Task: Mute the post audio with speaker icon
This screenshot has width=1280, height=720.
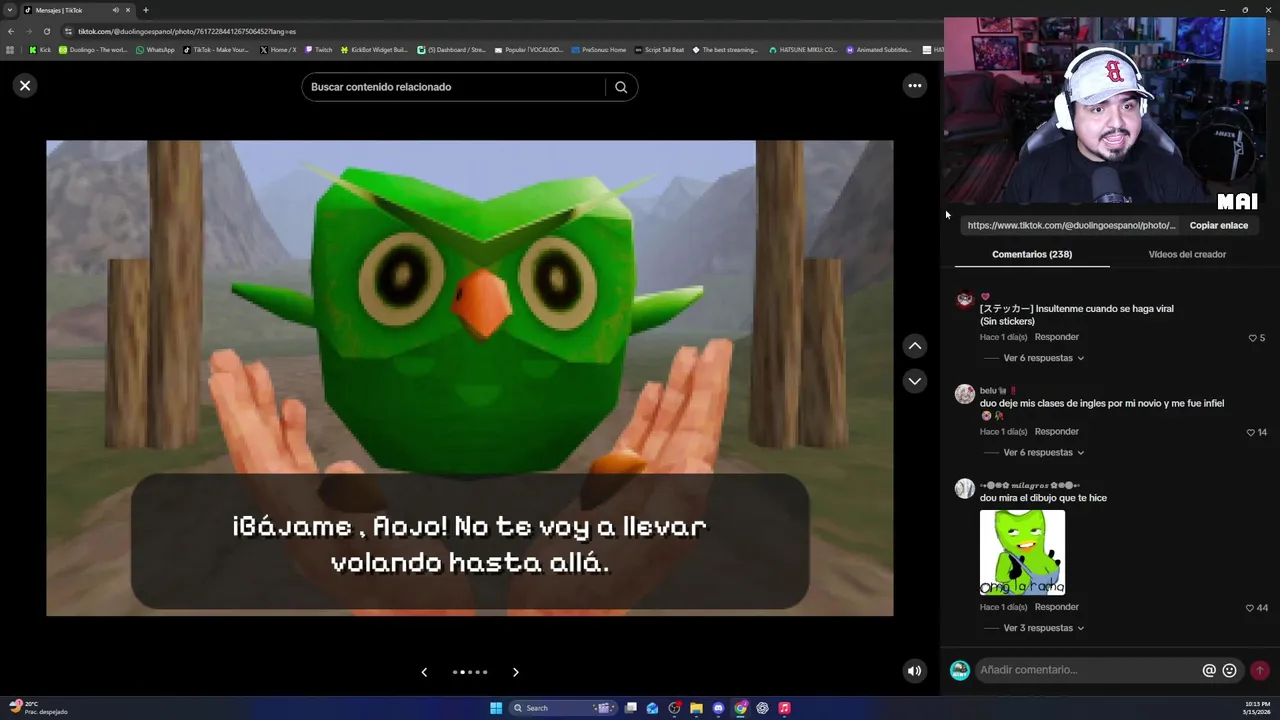Action: pos(914,671)
